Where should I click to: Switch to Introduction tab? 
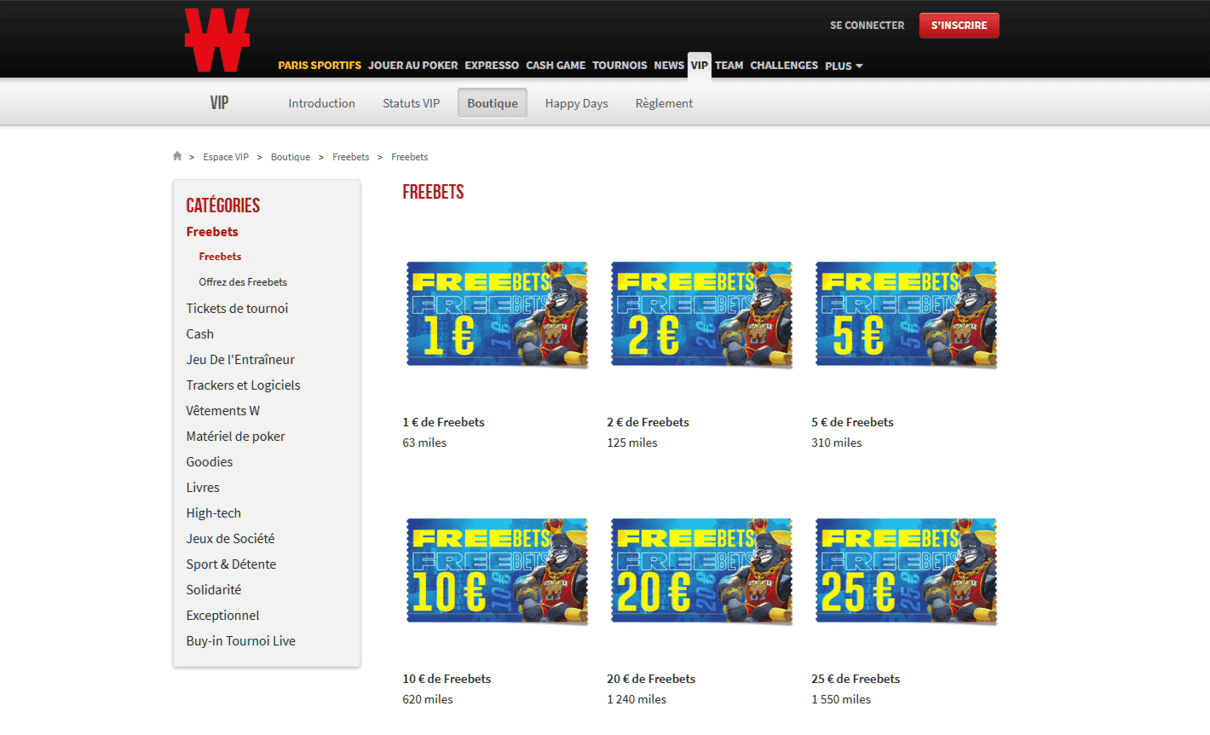322,103
